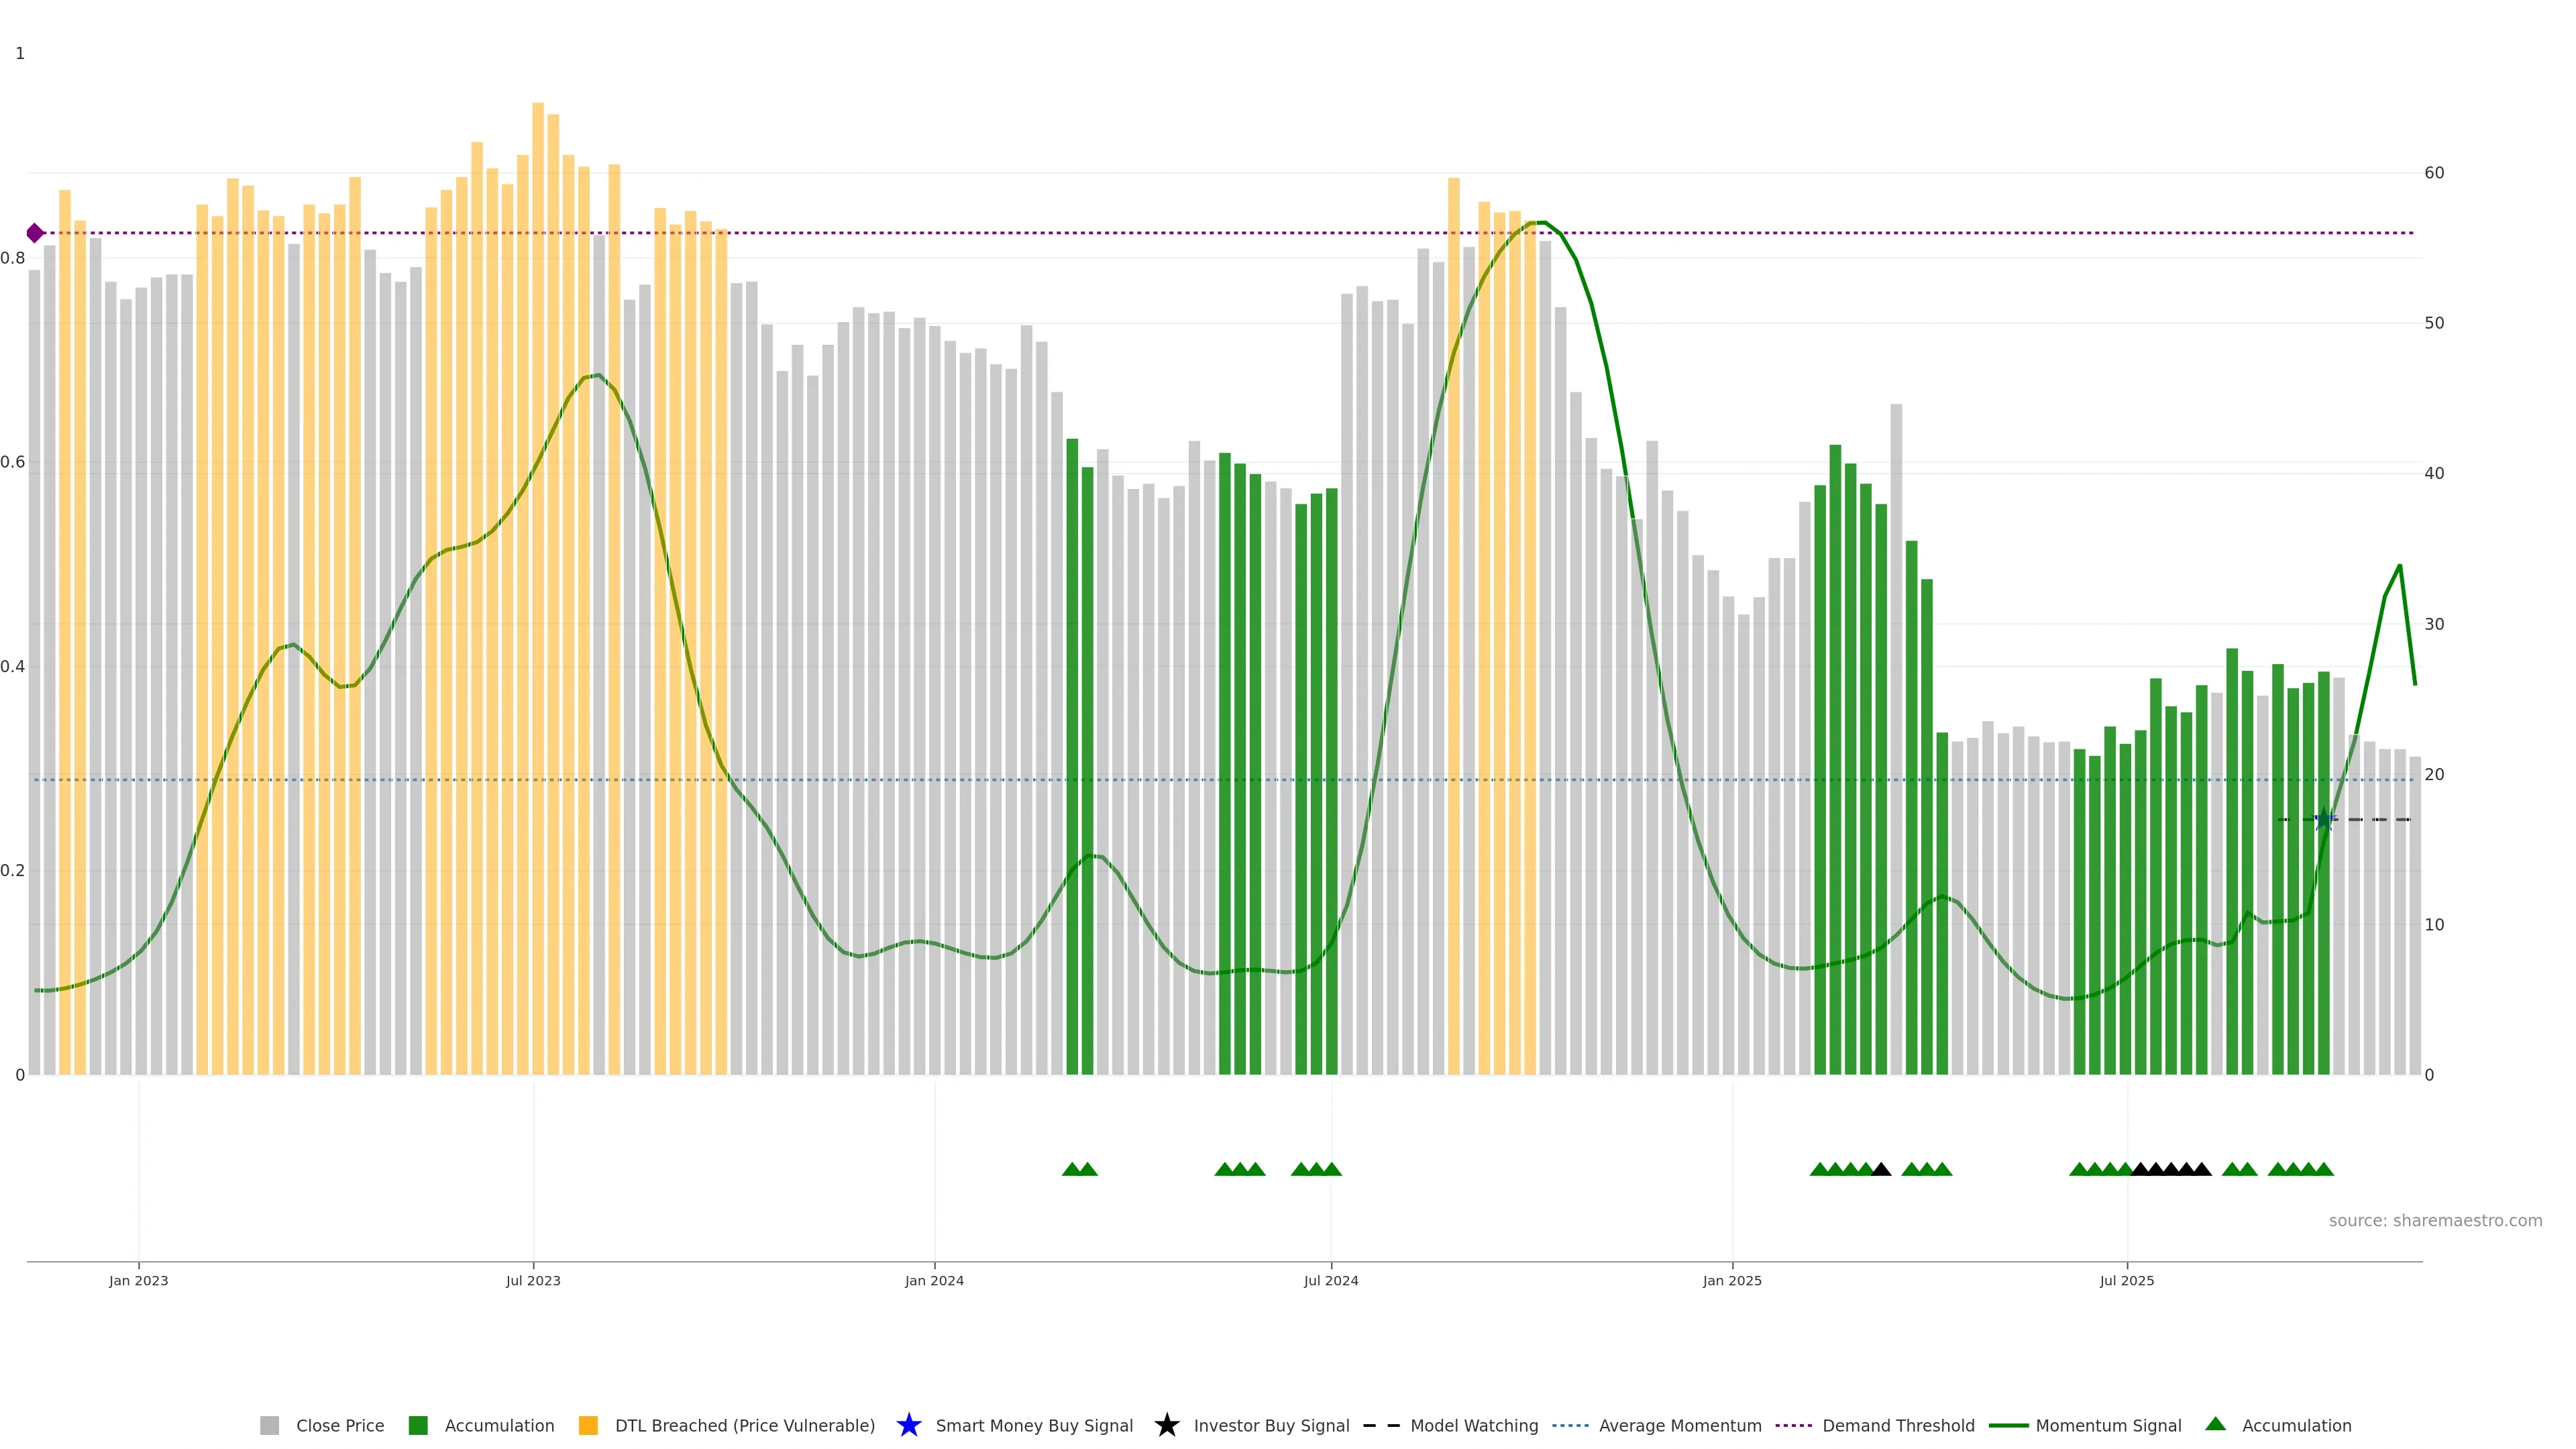Toggle the Average Momentum legend entry
This screenshot has width=2576, height=1449.
pyautogui.click(x=1680, y=1425)
